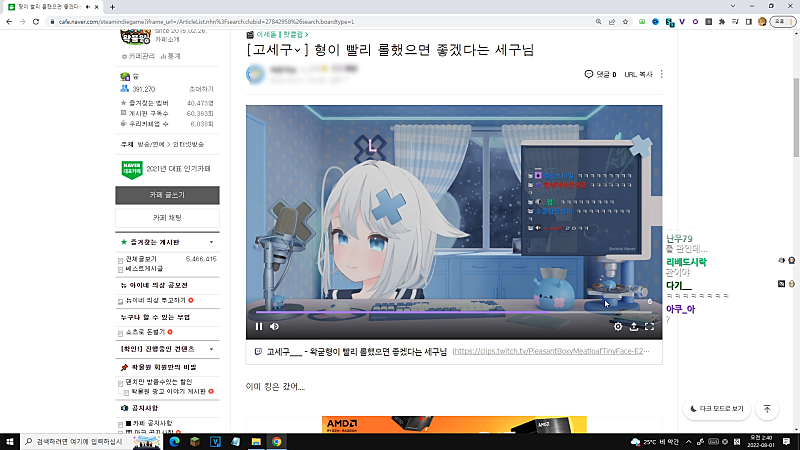800x450 pixels.
Task: Click the 카페 글쓰기 button
Action: point(167,195)
